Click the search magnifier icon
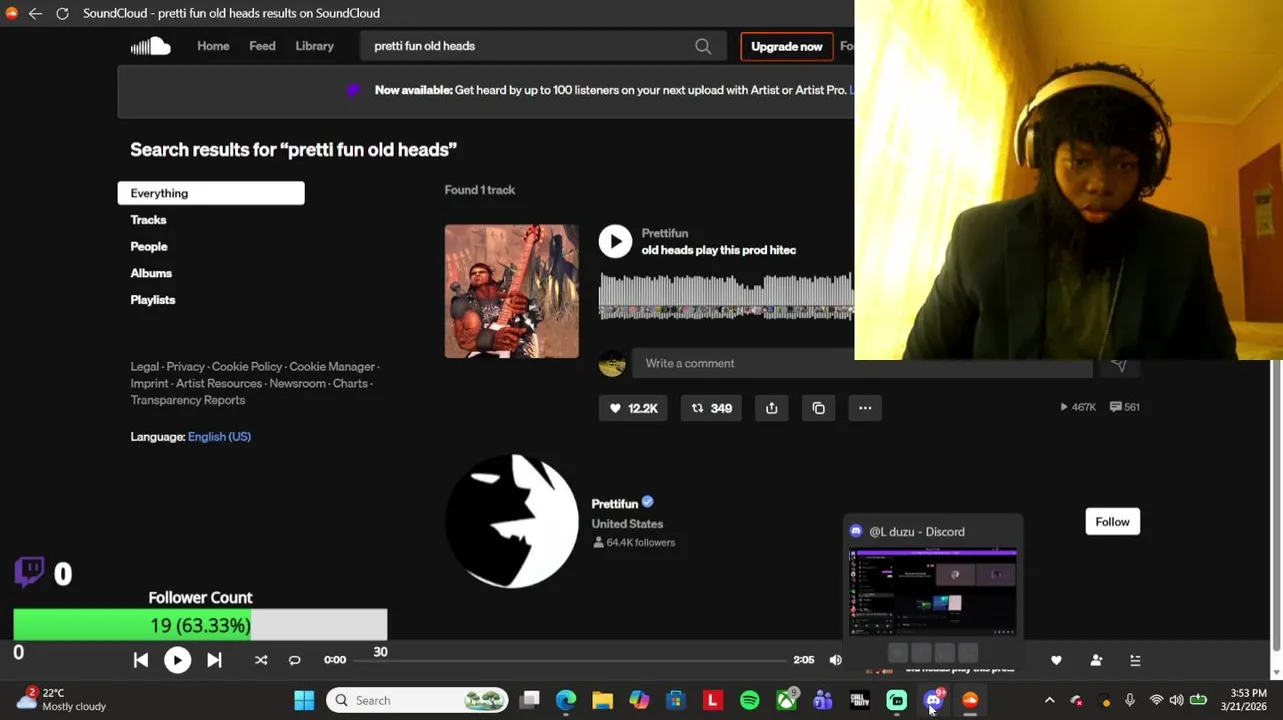Screen dimensions: 1283x720 click(x=703, y=46)
